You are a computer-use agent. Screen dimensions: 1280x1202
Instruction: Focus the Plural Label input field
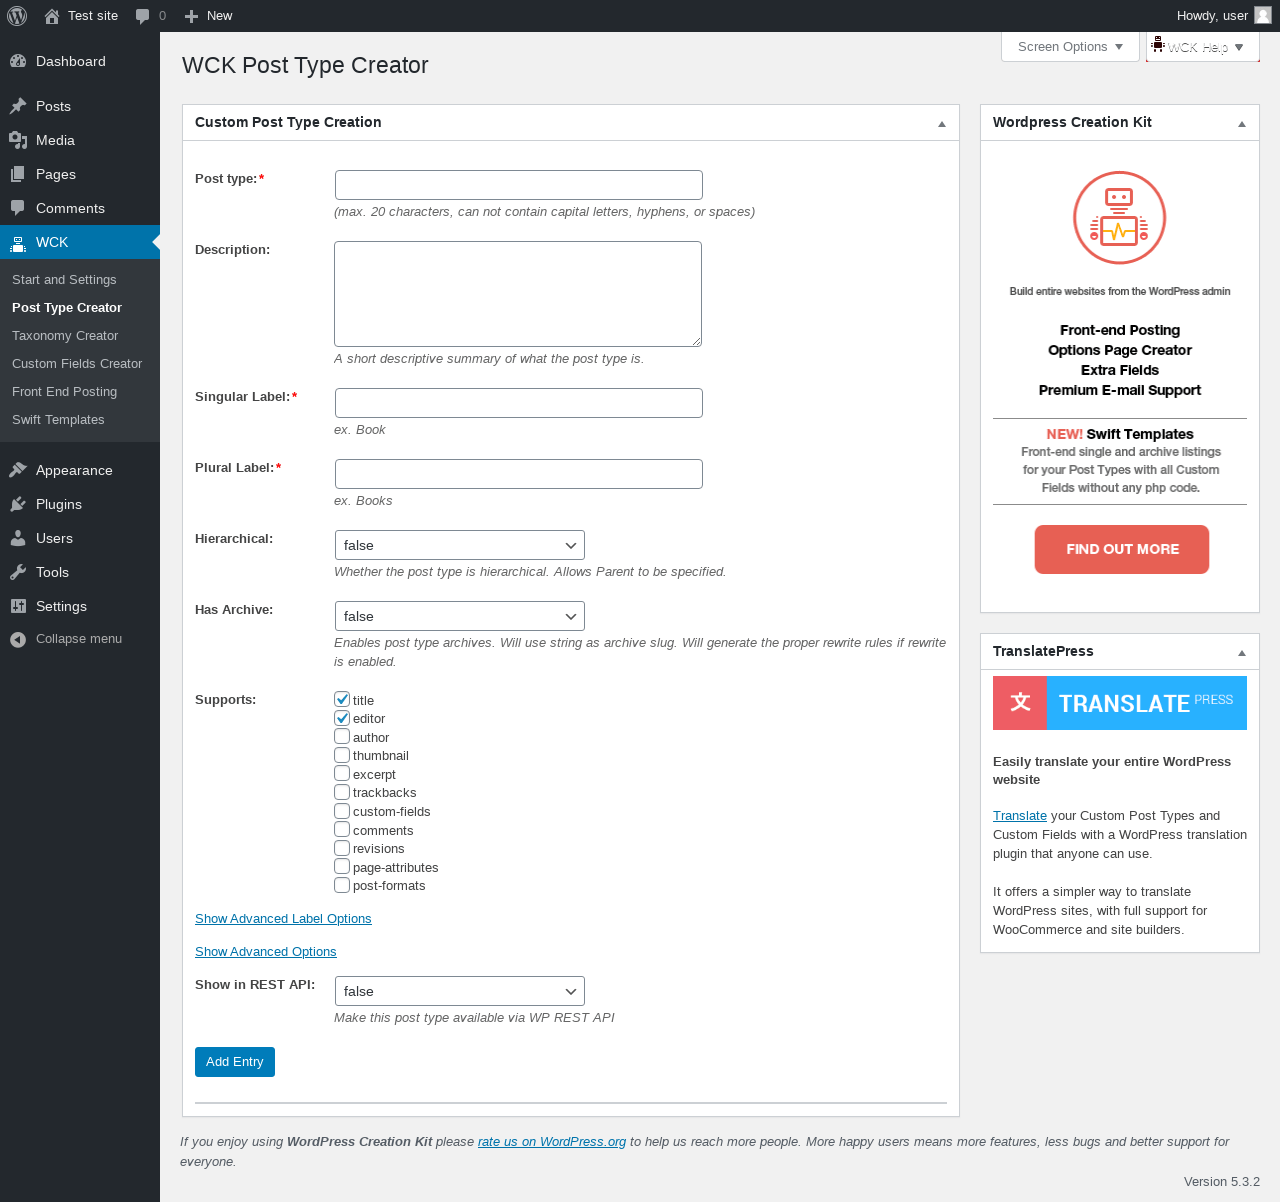tap(519, 474)
